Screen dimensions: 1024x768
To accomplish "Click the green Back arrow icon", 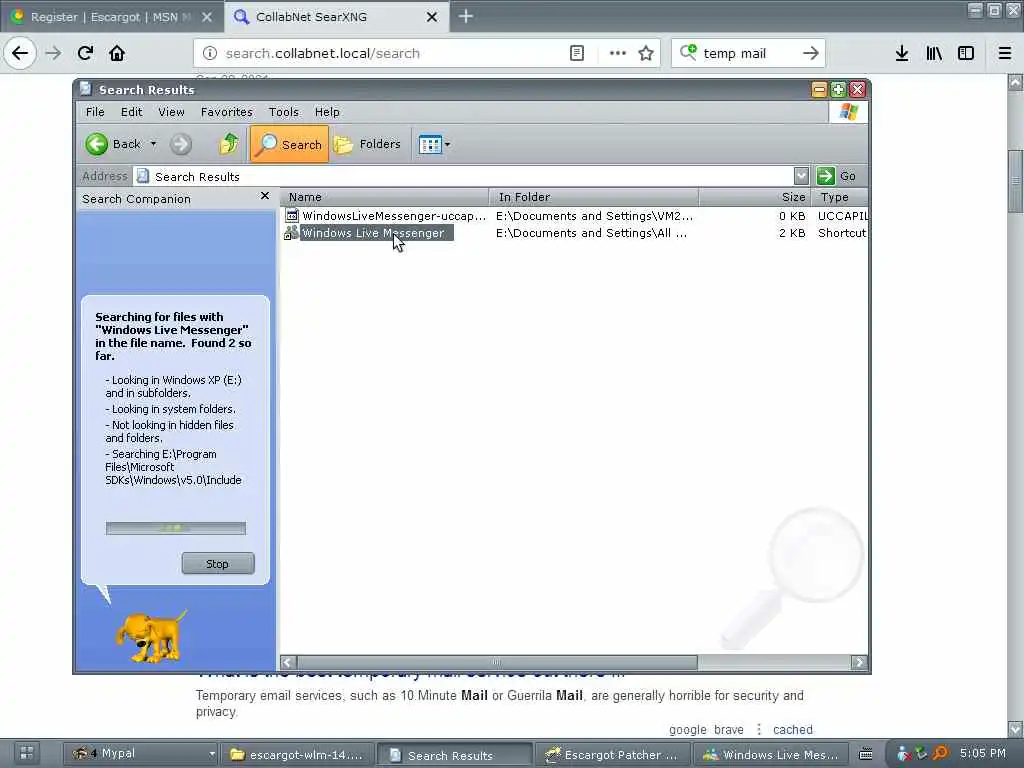I will tap(97, 144).
